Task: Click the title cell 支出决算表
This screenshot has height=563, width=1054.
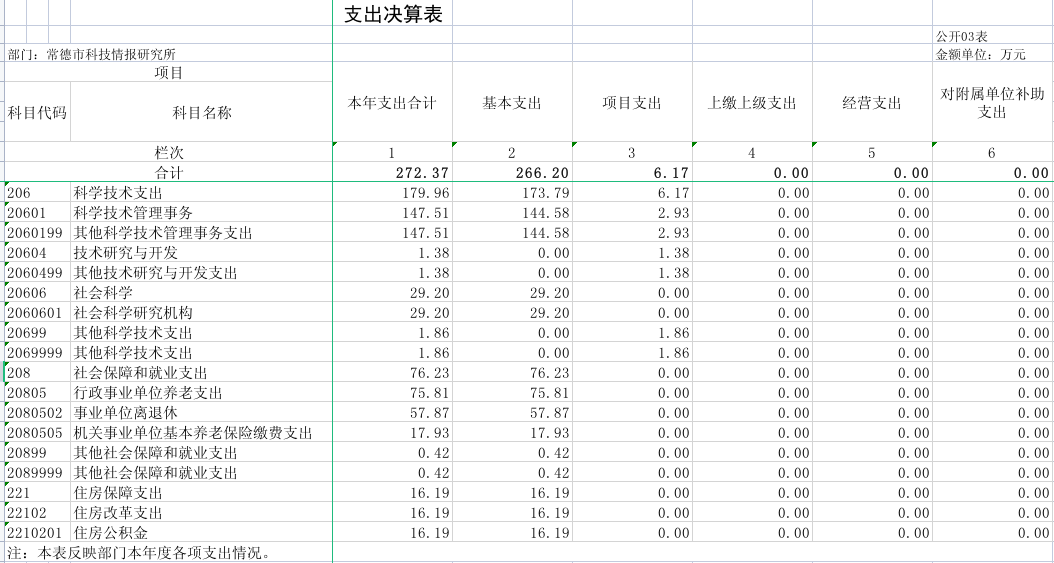Action: pos(392,15)
